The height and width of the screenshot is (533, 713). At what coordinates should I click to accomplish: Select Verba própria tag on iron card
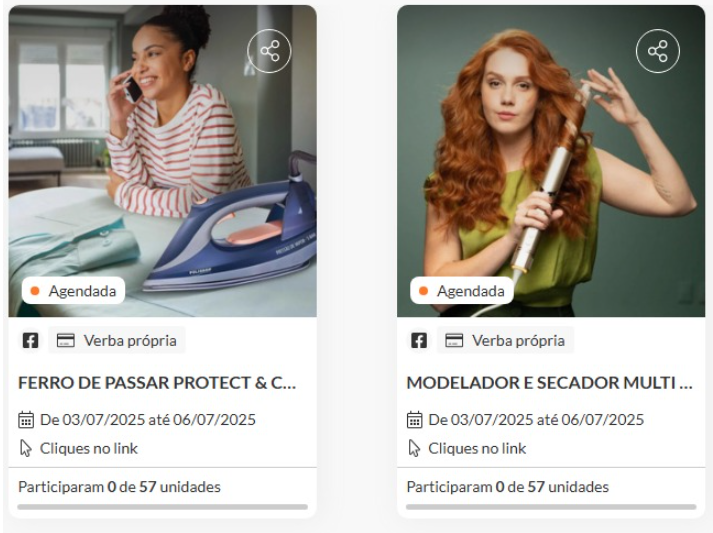coord(117,340)
